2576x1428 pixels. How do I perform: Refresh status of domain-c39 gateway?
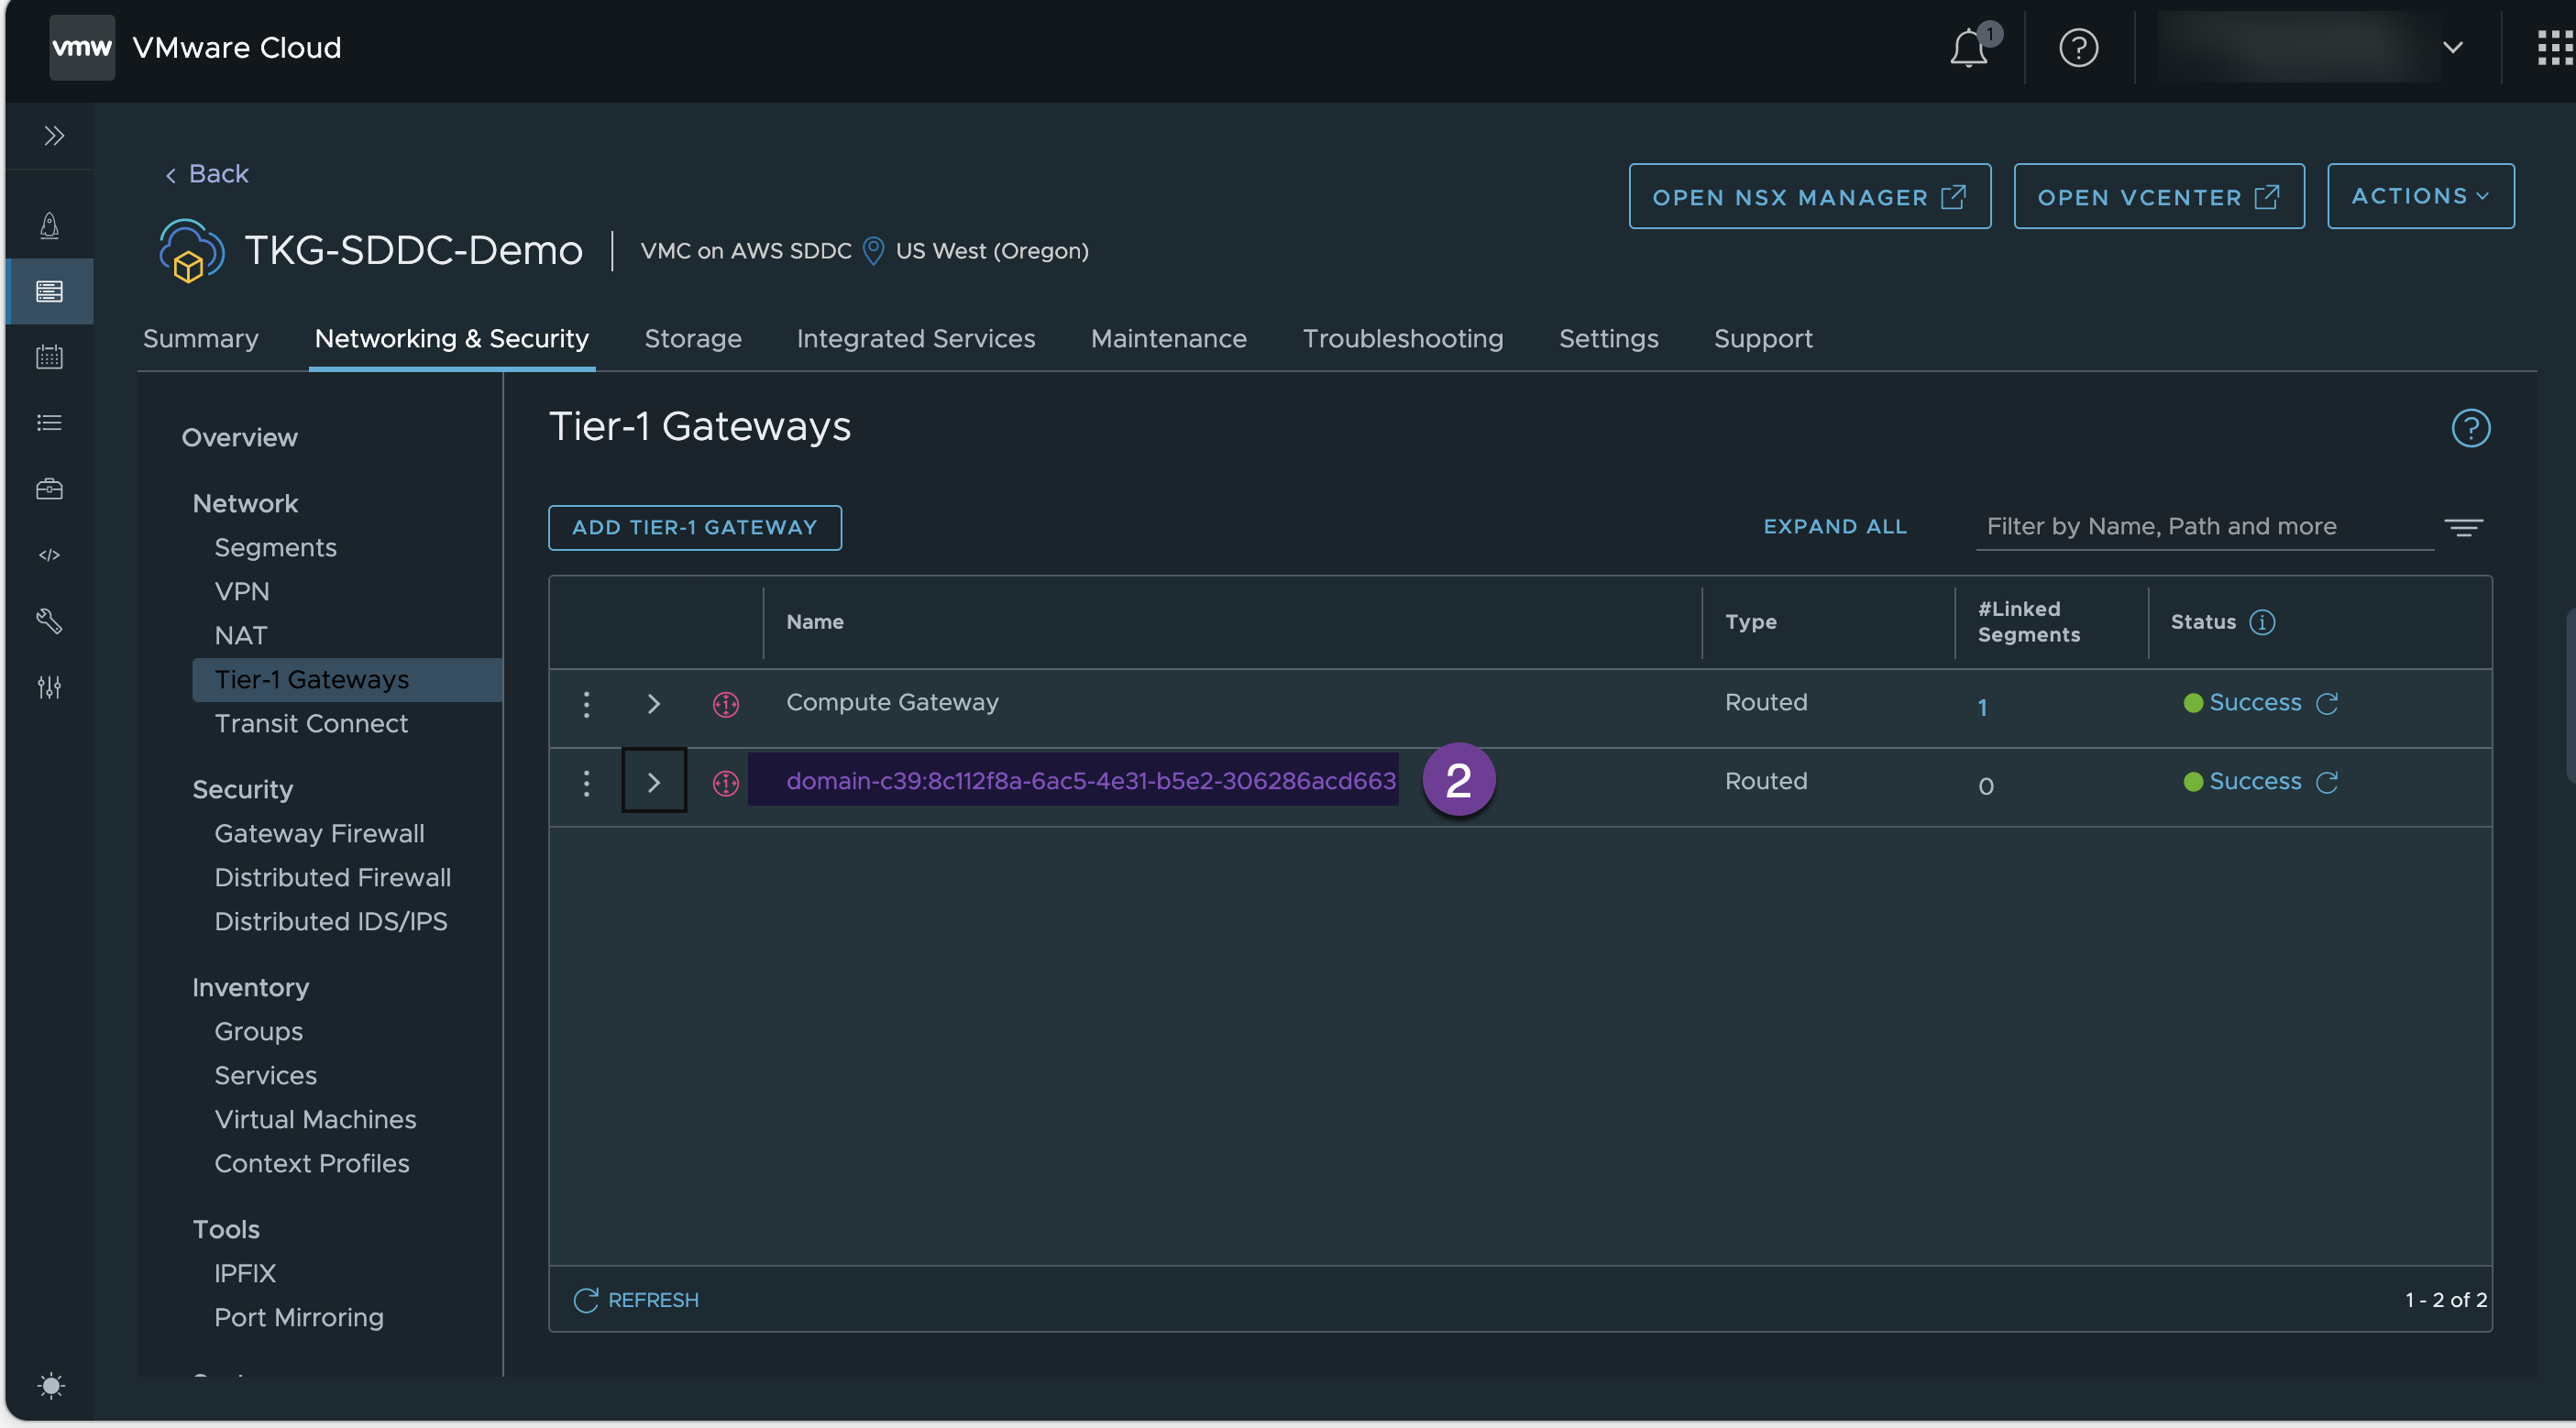tap(2326, 782)
